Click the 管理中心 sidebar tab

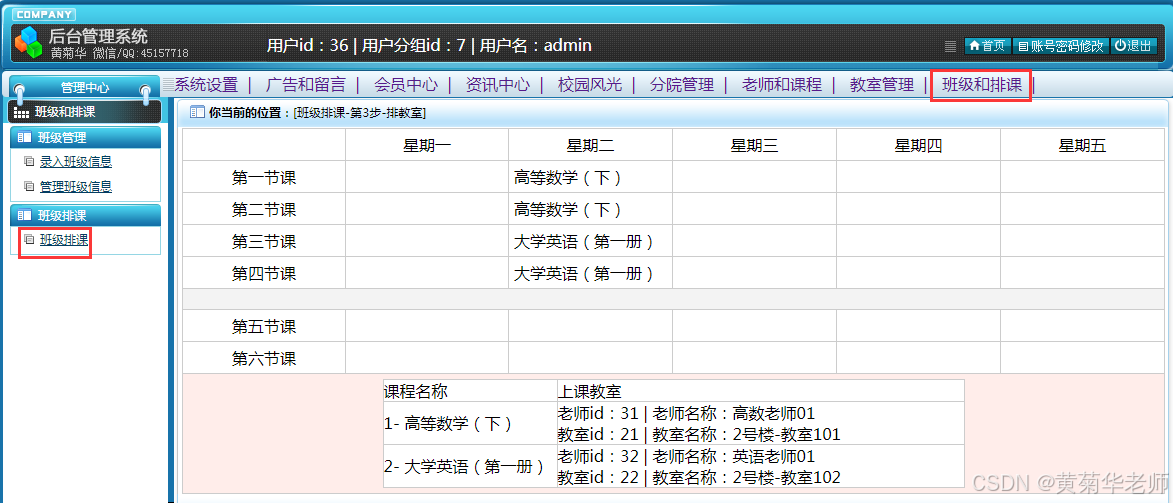[x=85, y=88]
